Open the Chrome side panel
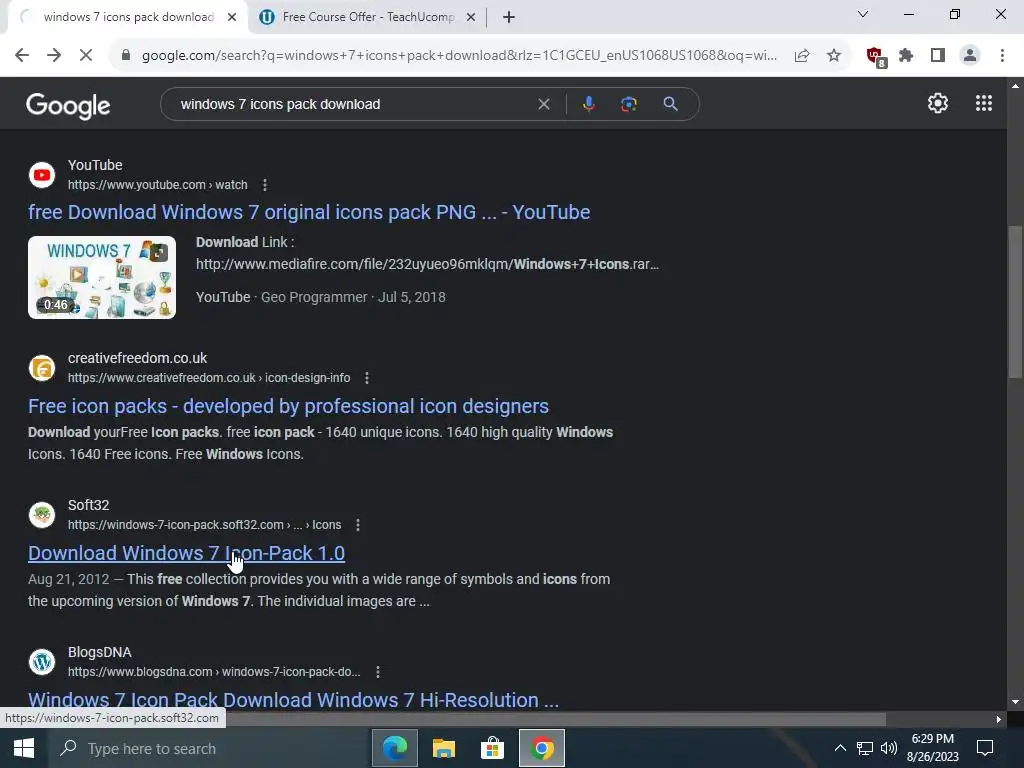Image resolution: width=1024 pixels, height=768 pixels. 938,56
